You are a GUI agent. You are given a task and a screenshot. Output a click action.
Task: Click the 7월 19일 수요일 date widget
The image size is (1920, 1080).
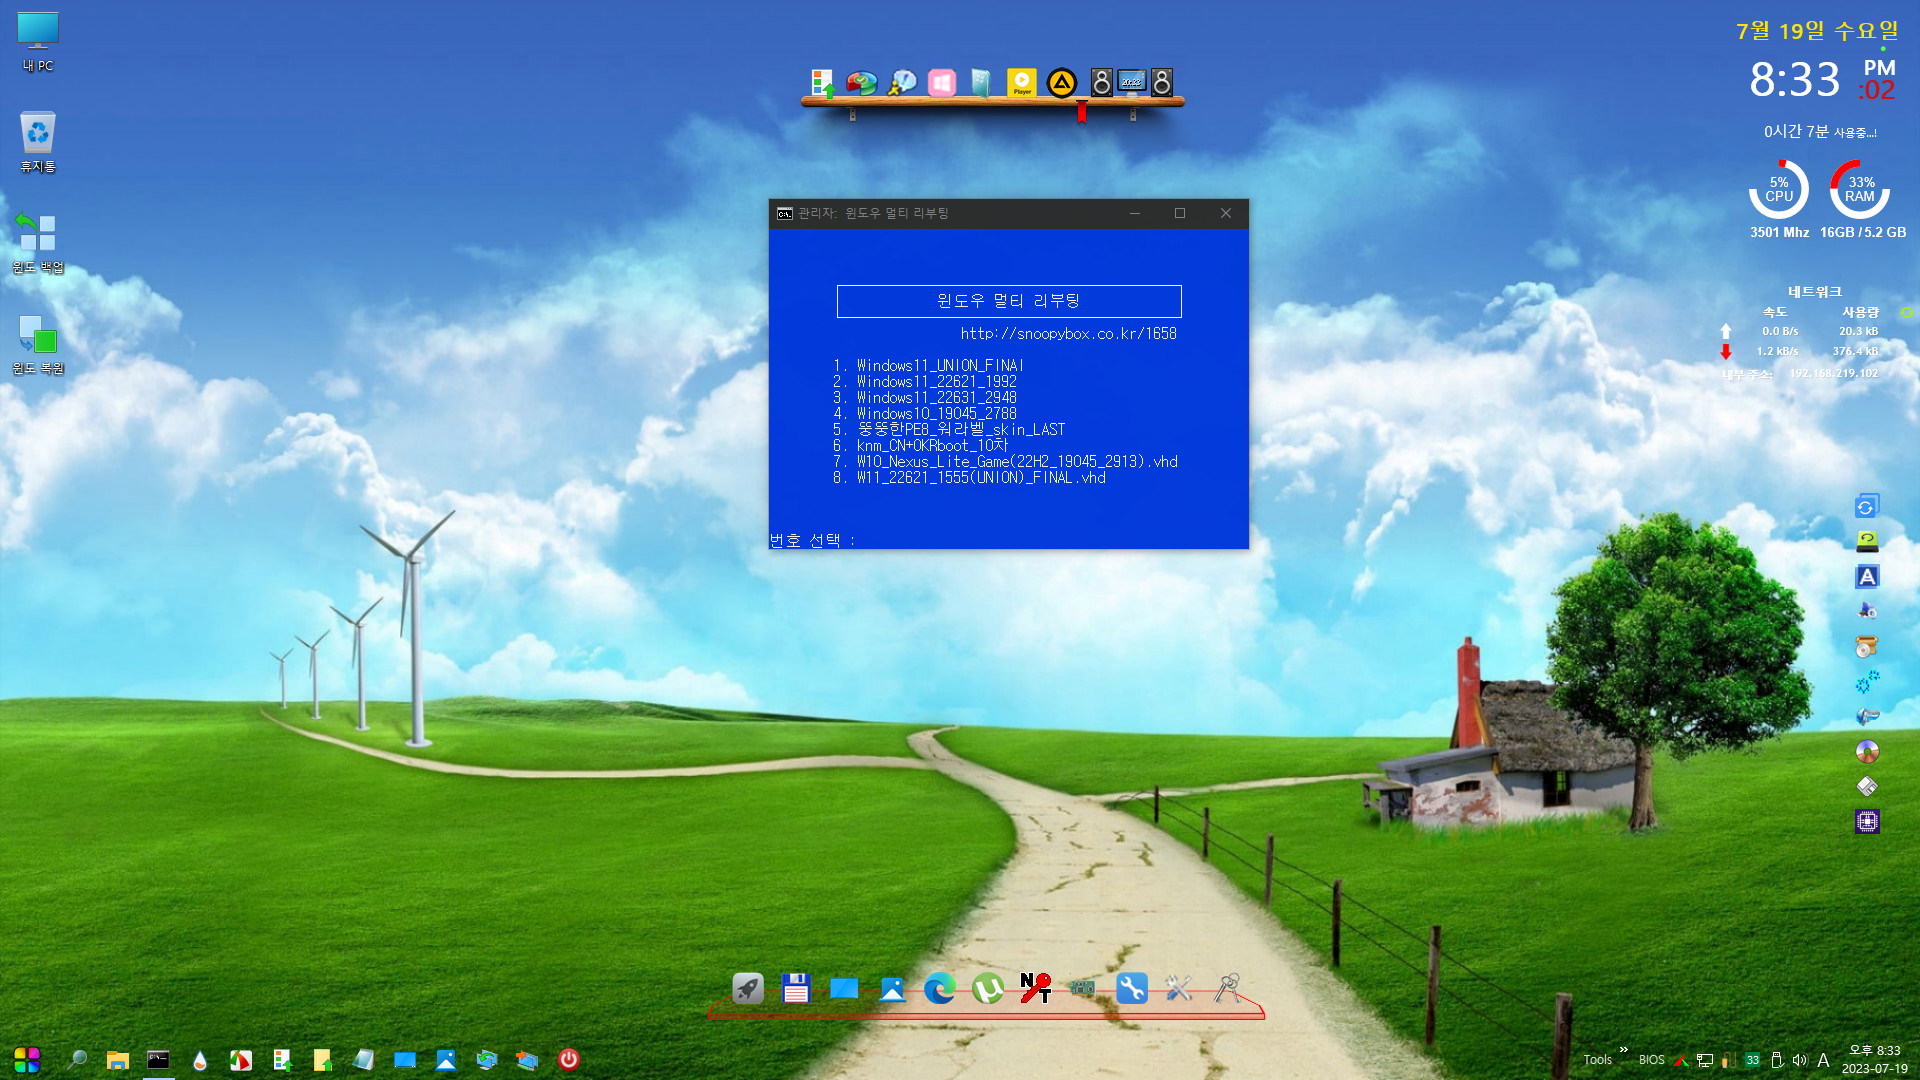click(1817, 31)
